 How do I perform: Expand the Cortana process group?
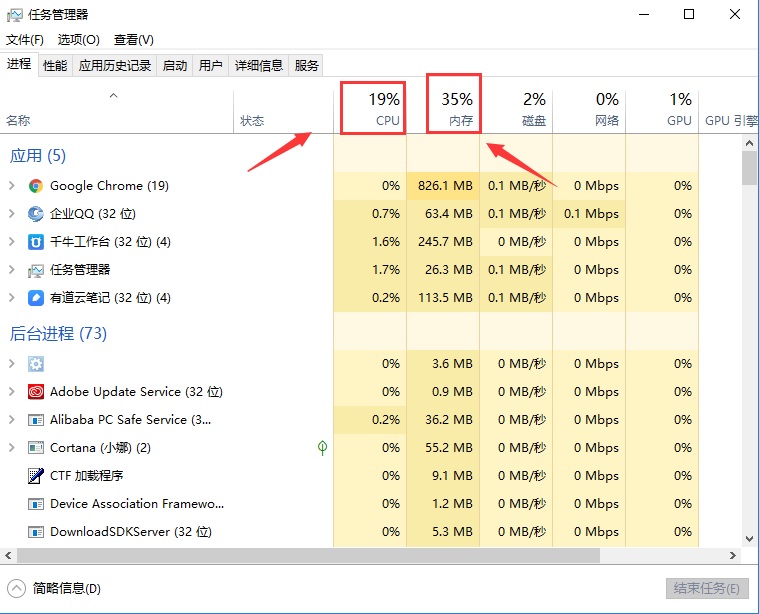(x=12, y=448)
